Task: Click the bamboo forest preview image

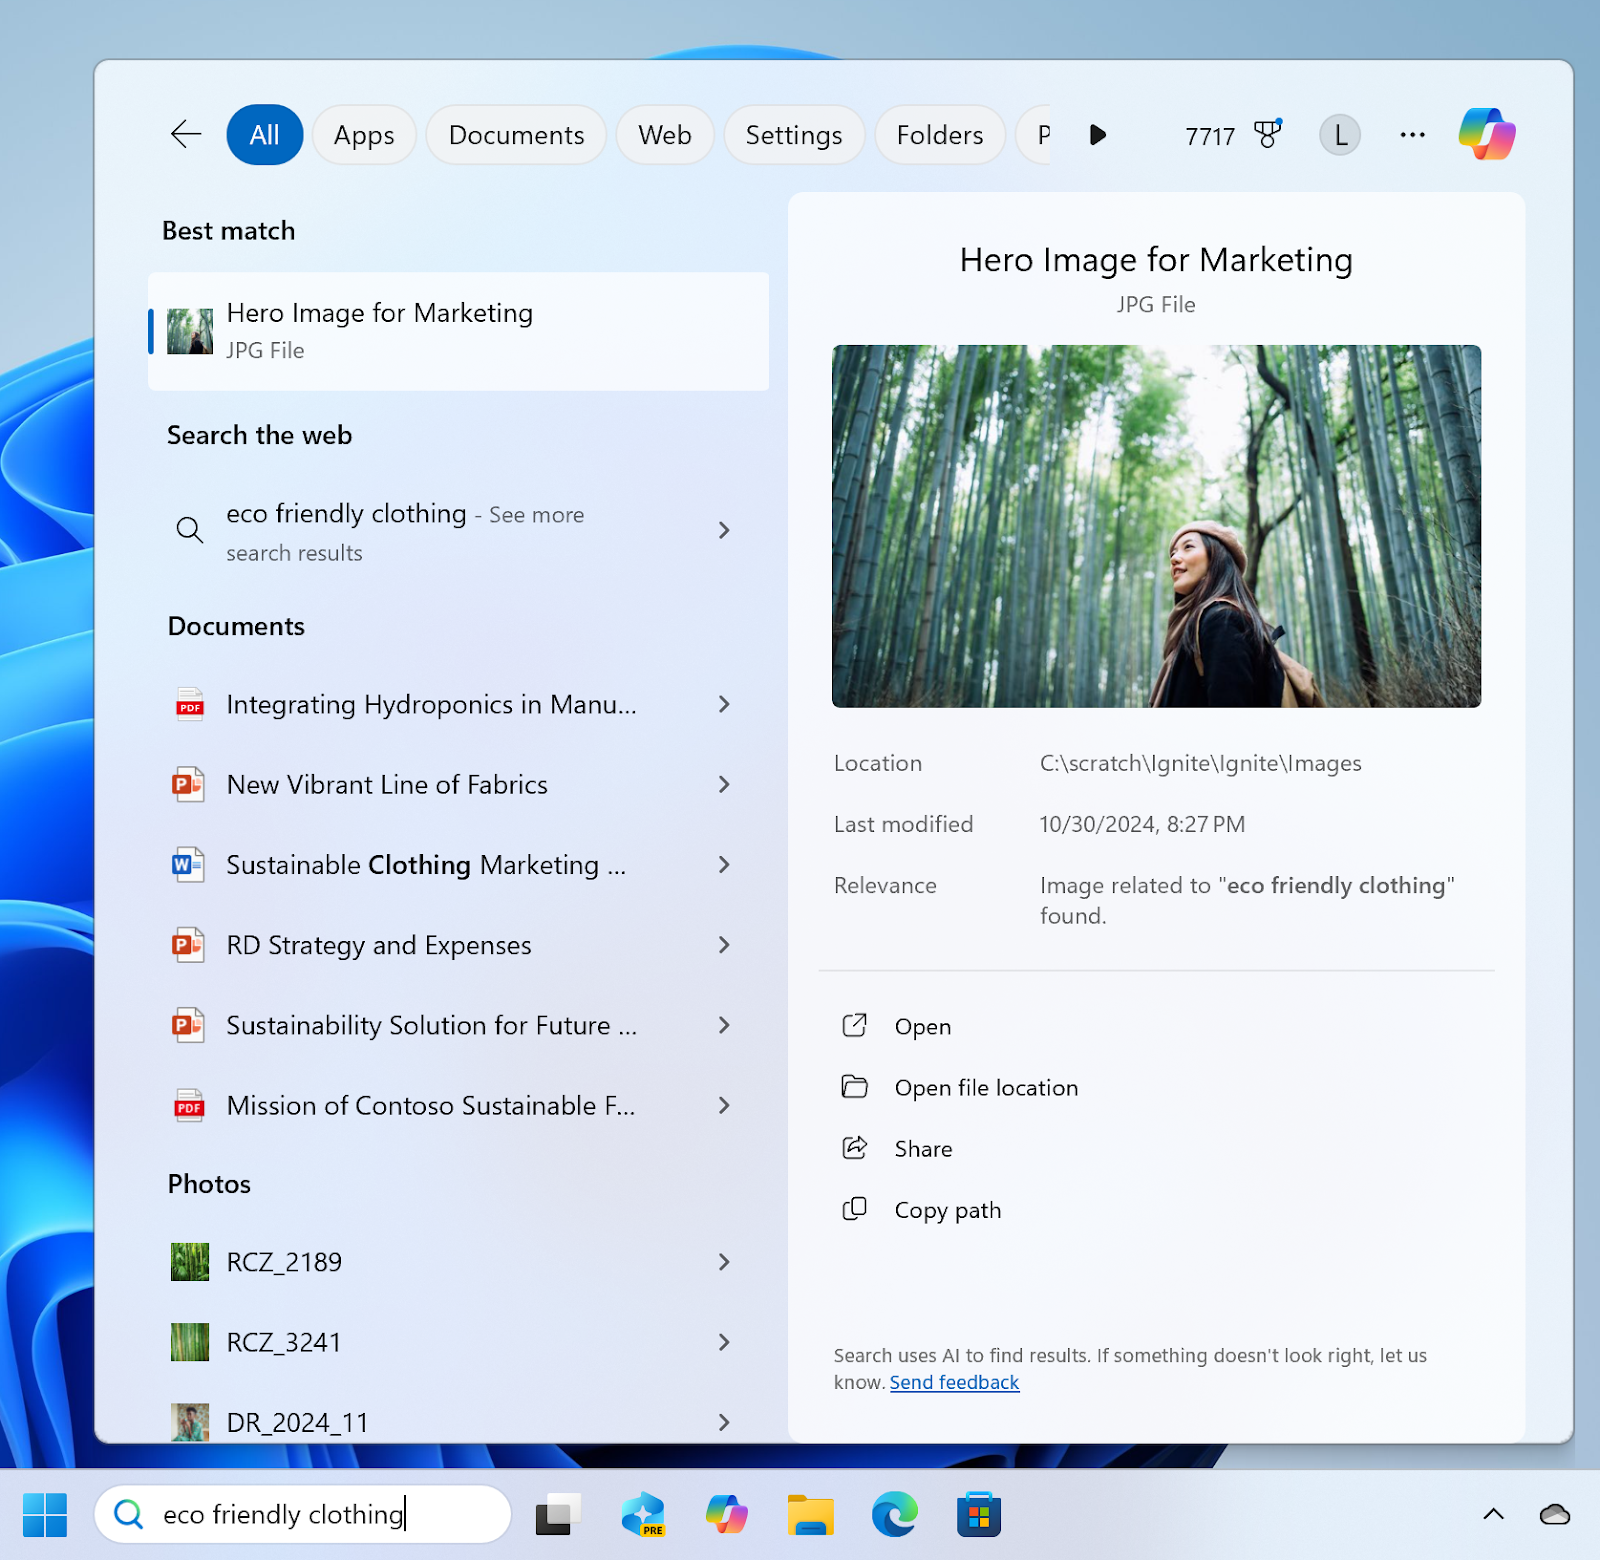Action: pos(1156,526)
